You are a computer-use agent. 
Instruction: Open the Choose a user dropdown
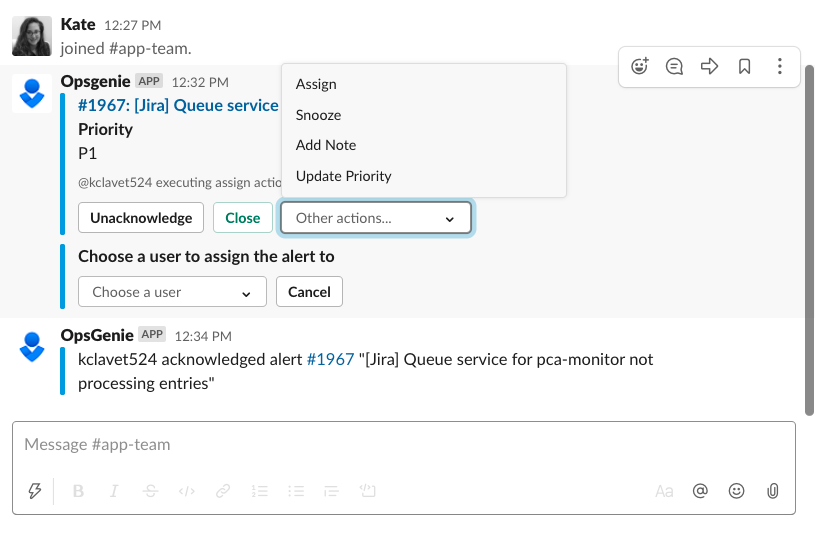pos(172,292)
